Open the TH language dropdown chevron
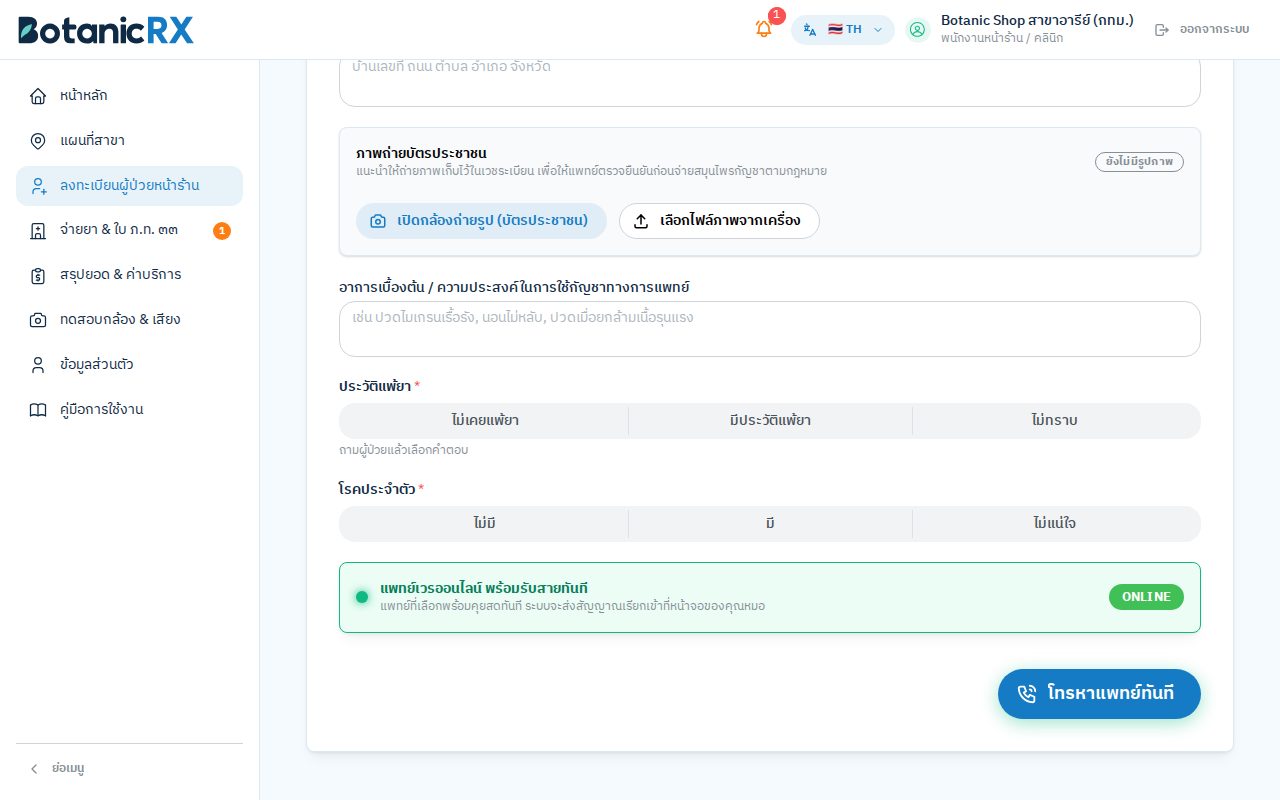The width and height of the screenshot is (1280, 800). (878, 30)
